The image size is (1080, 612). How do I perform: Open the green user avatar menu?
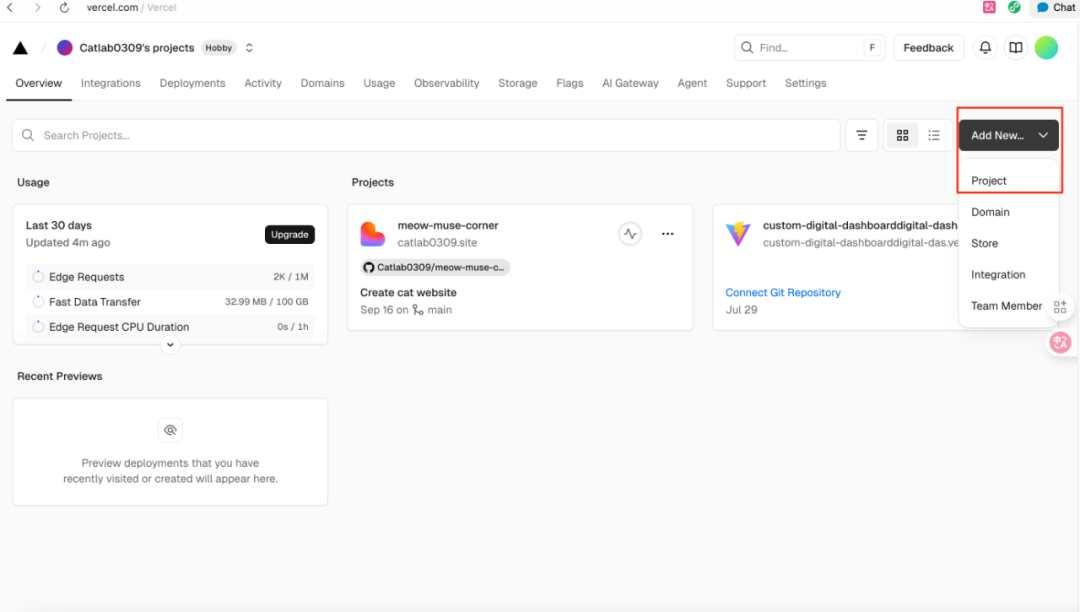(x=1046, y=48)
